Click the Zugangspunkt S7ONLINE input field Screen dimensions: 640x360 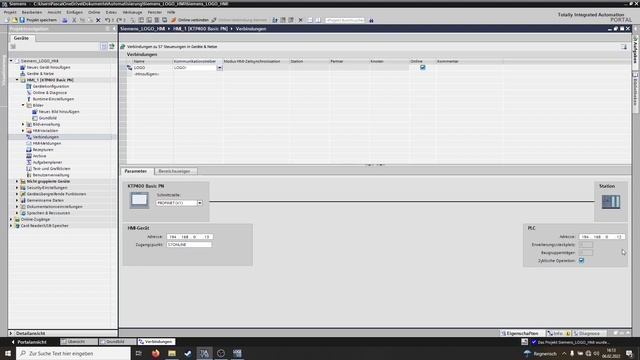189,244
